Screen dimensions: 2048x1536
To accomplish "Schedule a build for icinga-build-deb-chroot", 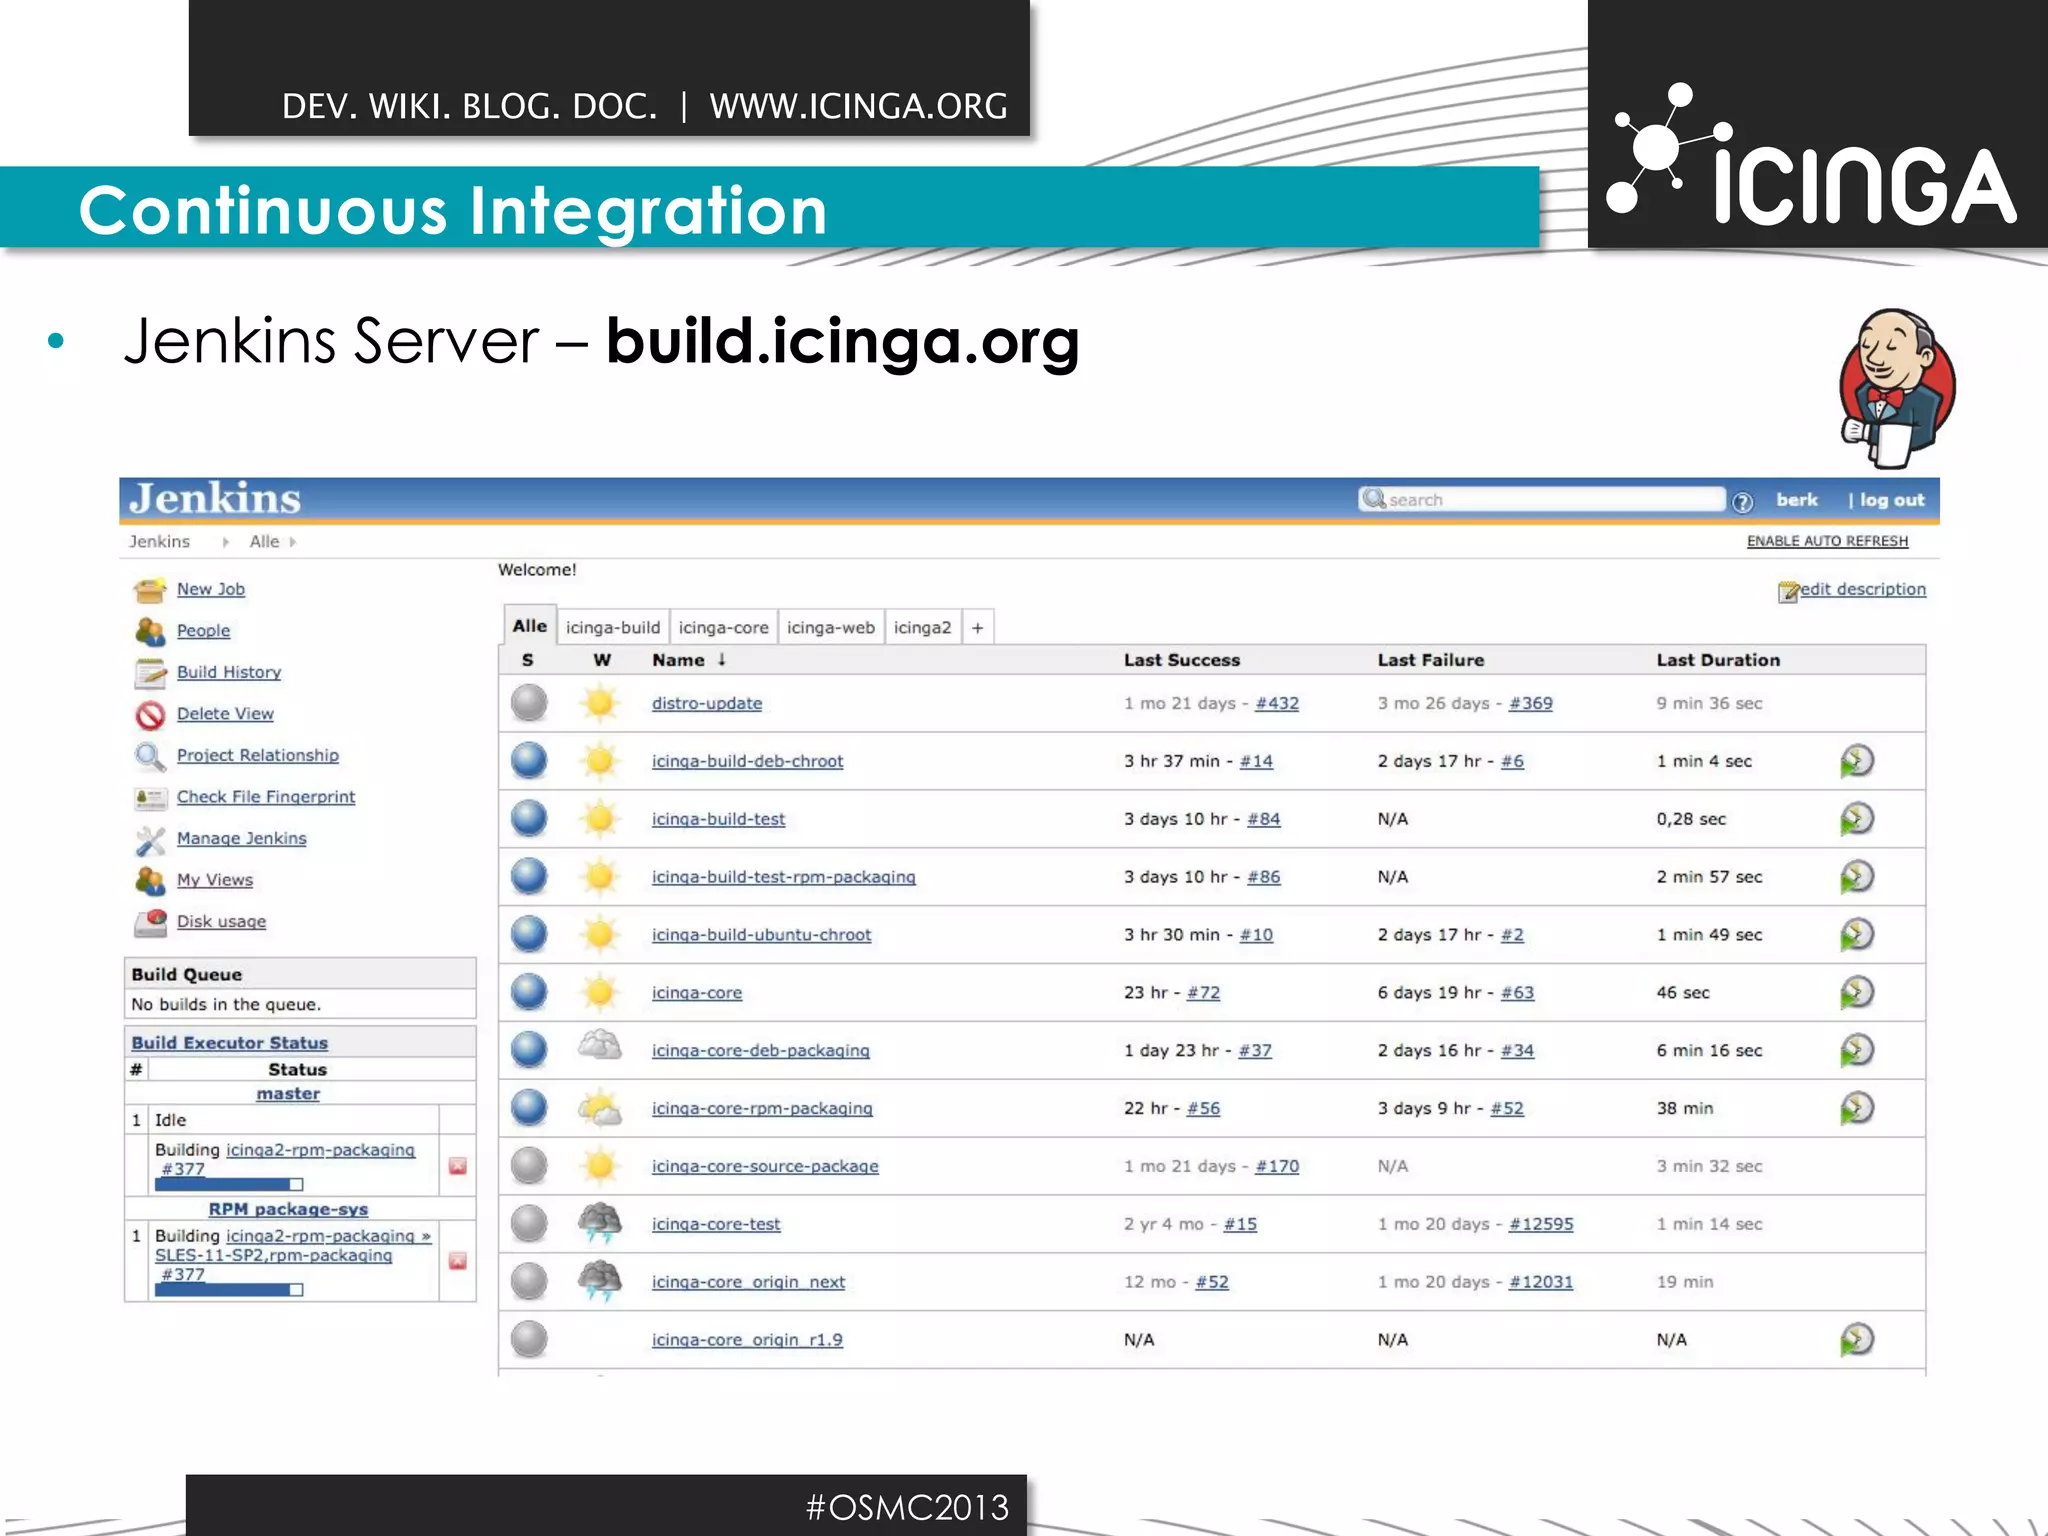I will [x=1856, y=761].
